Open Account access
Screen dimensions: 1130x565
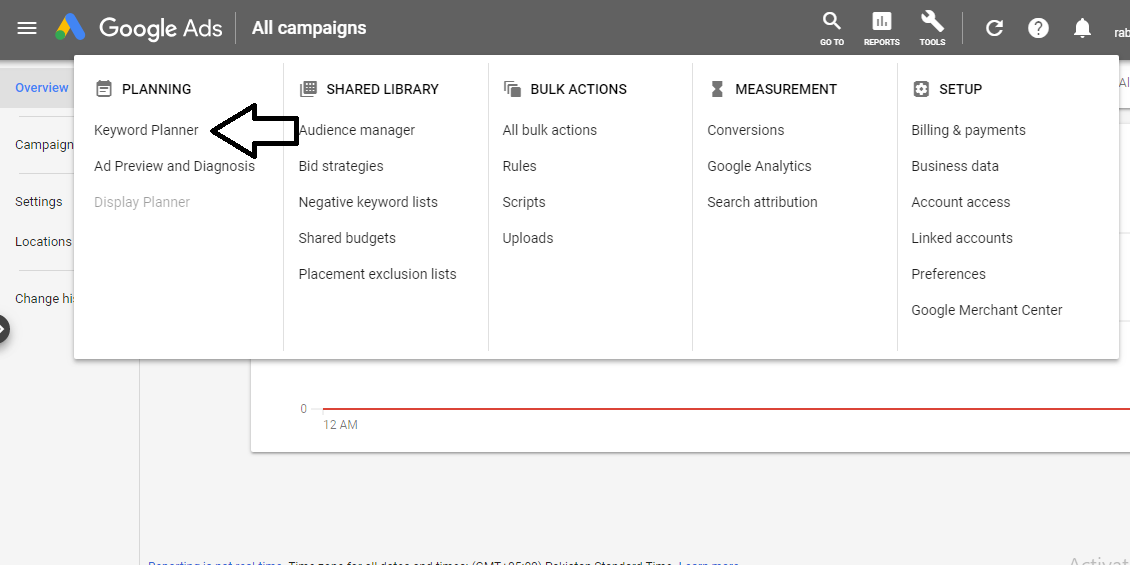[x=961, y=203]
